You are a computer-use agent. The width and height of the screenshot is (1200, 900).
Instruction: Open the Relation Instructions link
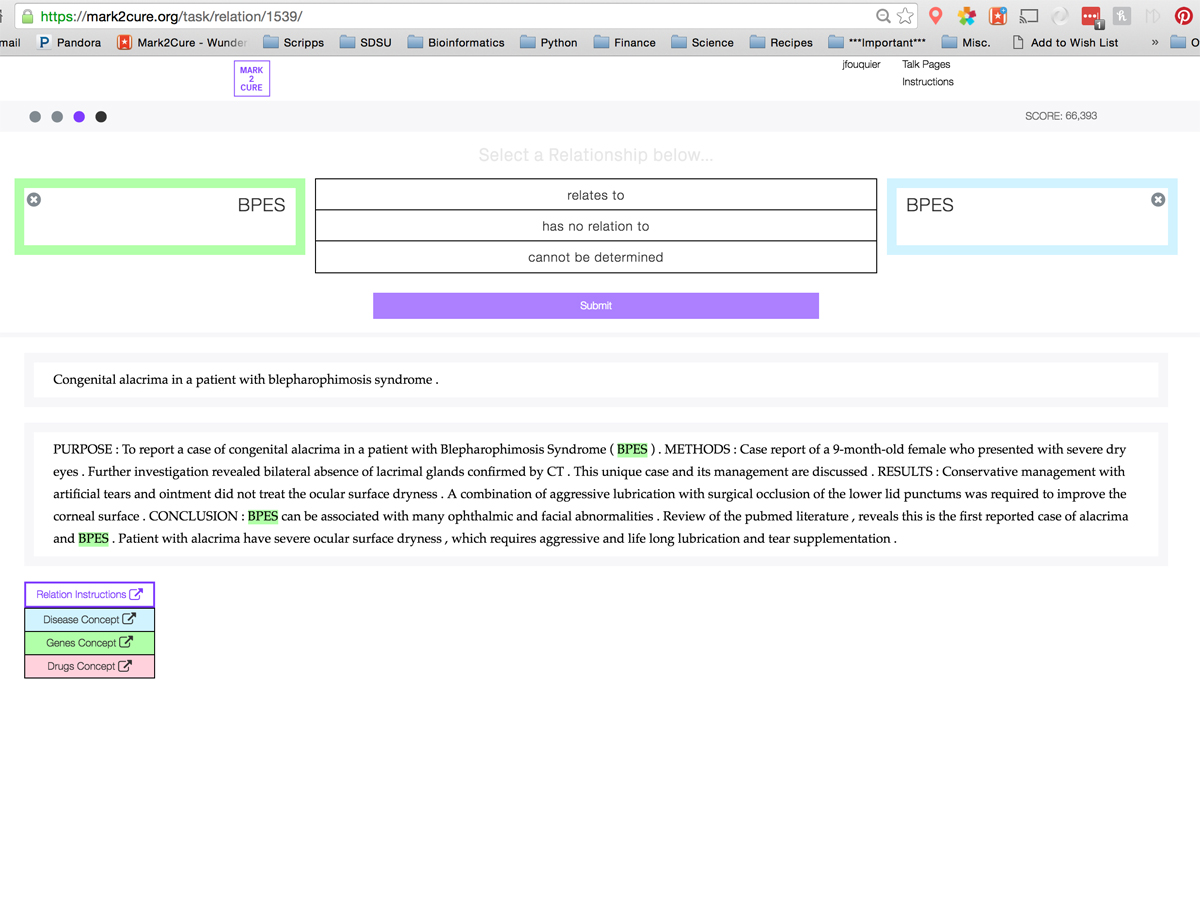(89, 594)
